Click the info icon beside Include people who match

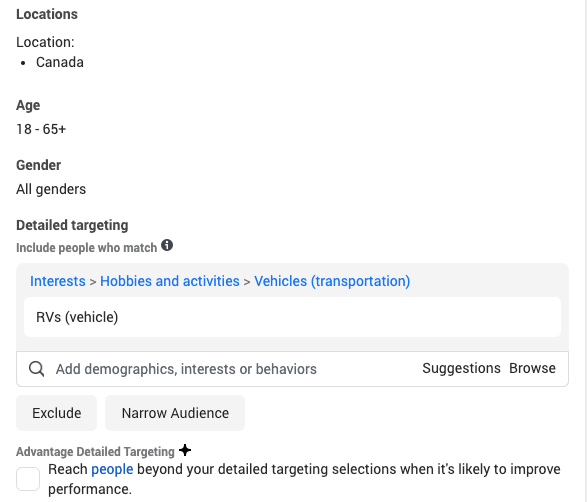click(x=167, y=246)
